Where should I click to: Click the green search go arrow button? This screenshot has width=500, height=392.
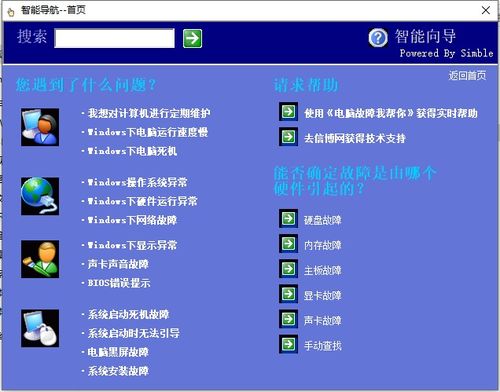tap(192, 38)
